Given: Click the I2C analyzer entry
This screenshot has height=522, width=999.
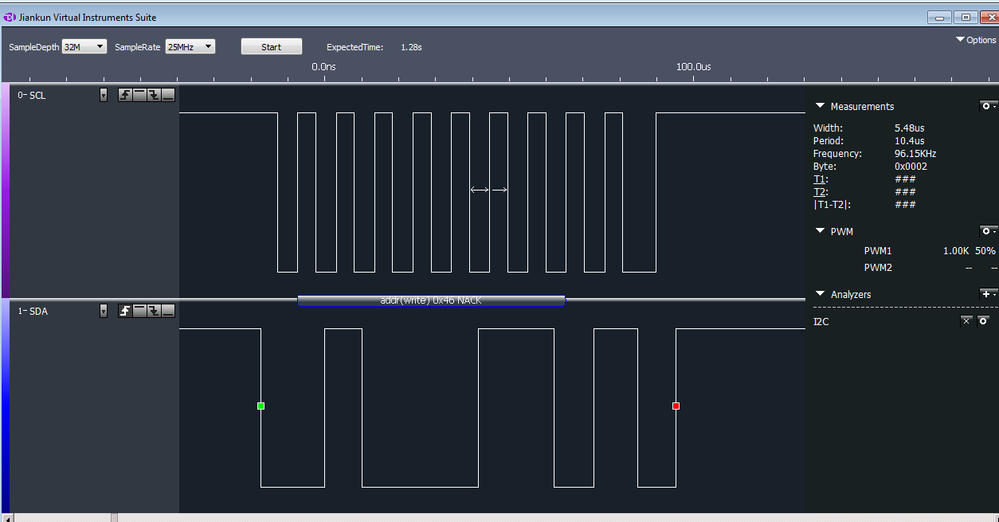Looking at the screenshot, I should click(821, 321).
